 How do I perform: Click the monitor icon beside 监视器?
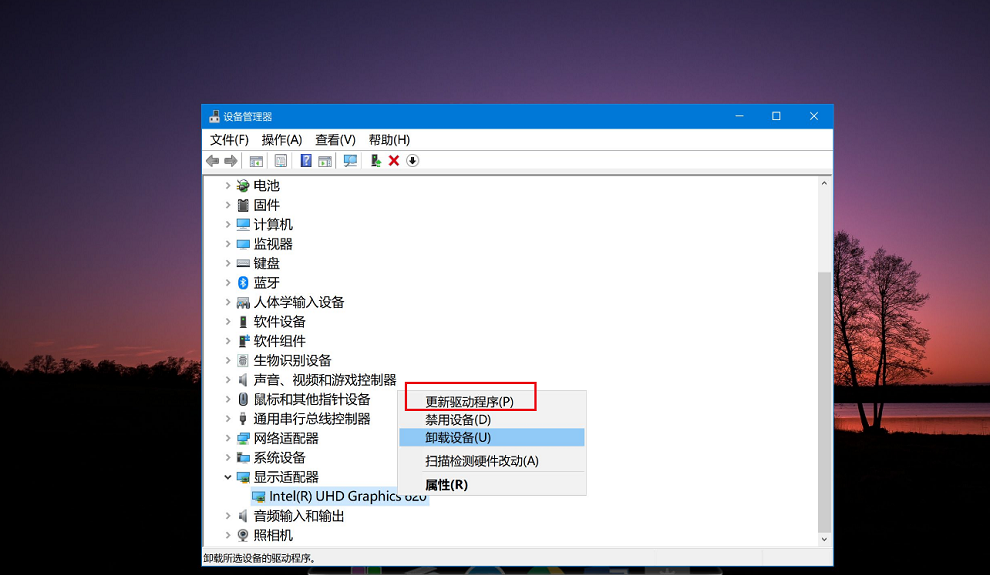(243, 244)
